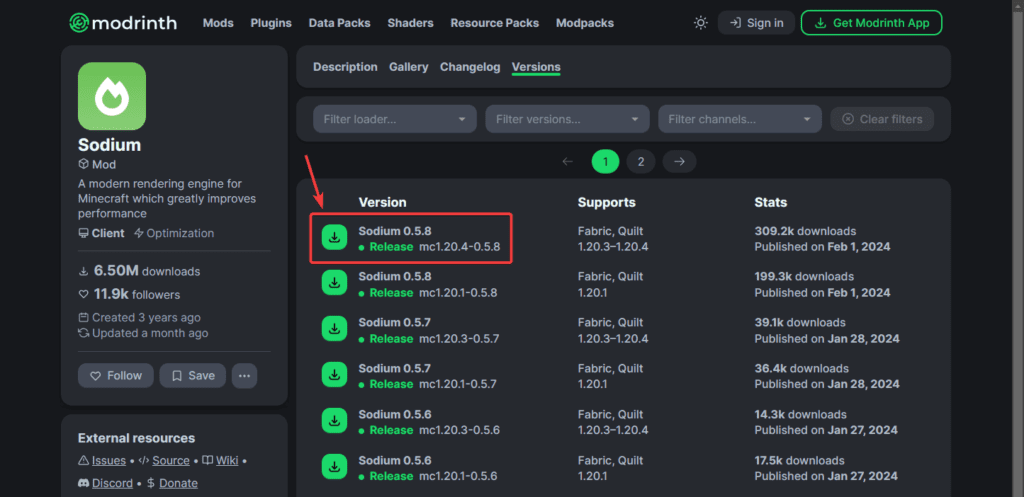The image size is (1024, 497).
Task: Go to page 2 of versions
Action: [x=640, y=161]
